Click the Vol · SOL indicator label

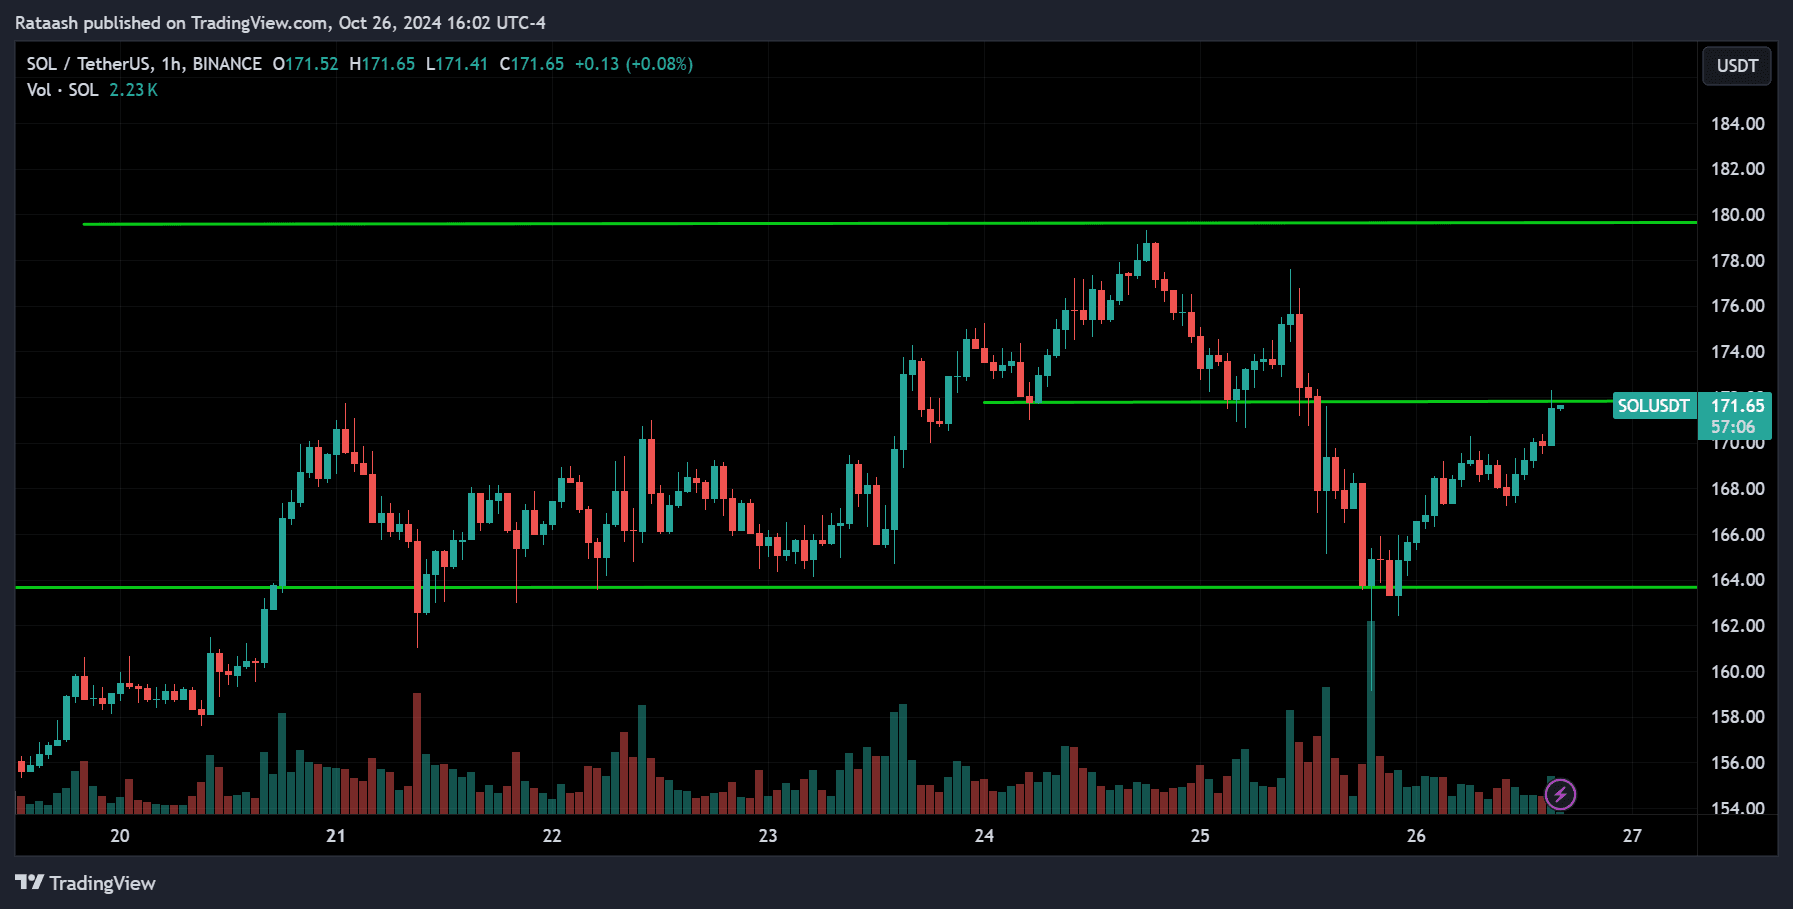click(x=63, y=90)
